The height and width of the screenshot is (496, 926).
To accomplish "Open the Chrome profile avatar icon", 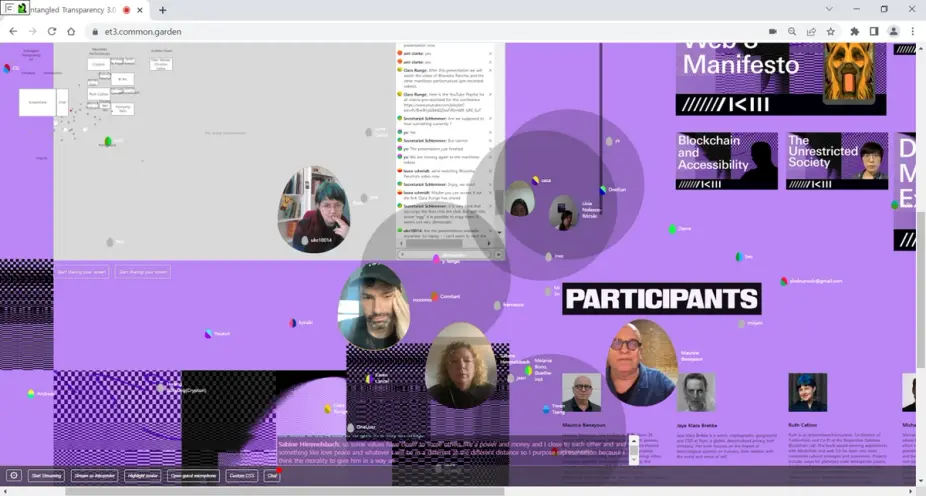I will click(894, 31).
